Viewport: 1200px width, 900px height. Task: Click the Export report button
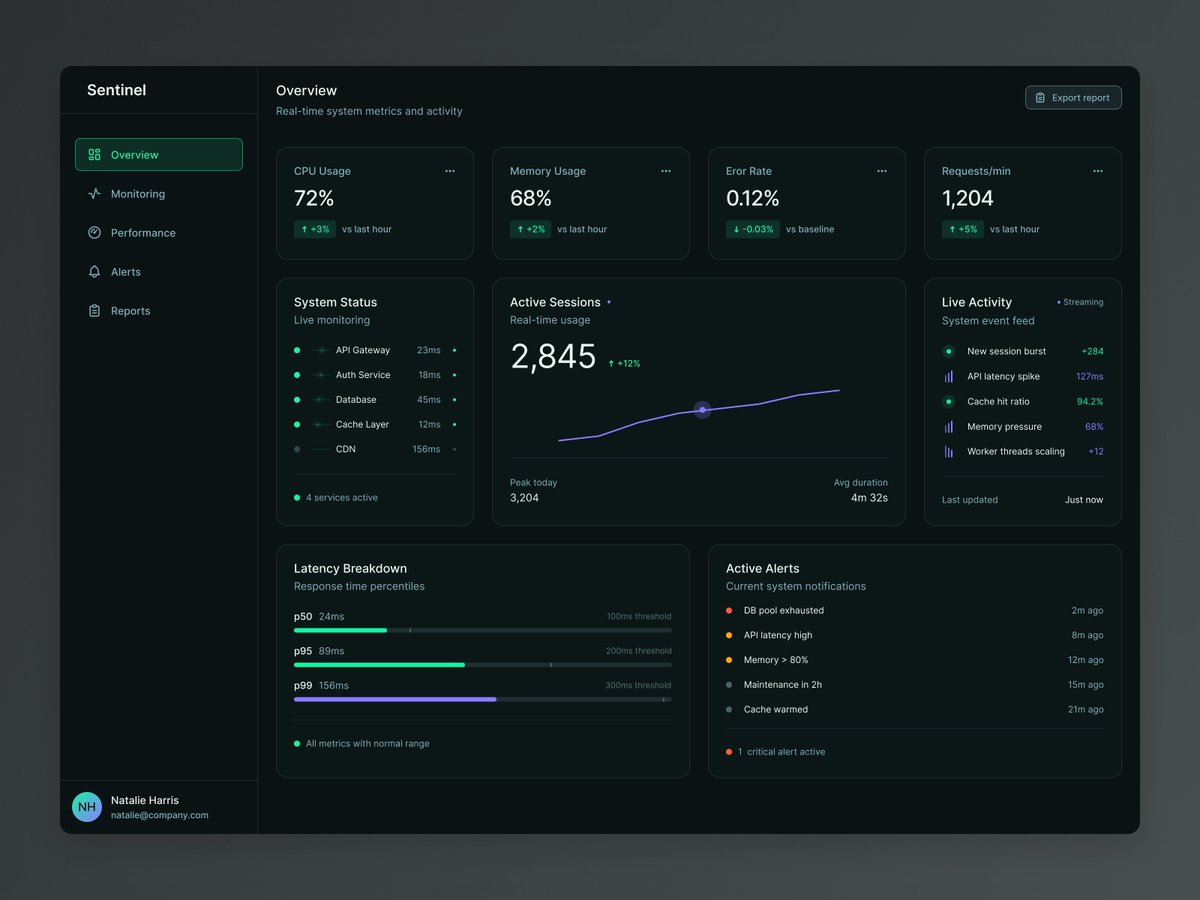pos(1073,98)
